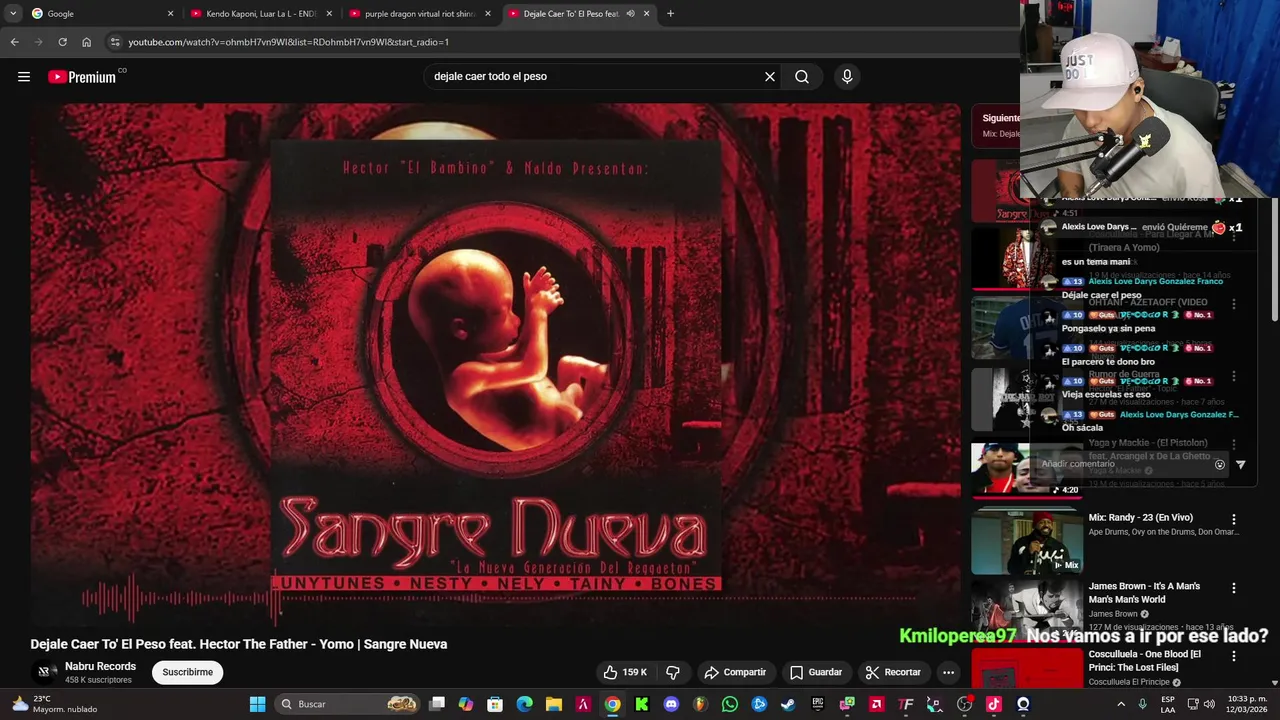Viewport: 1280px width, 720px height.
Task: Play Mix: Randy - 23 thumbnail
Action: [x=1027, y=541]
